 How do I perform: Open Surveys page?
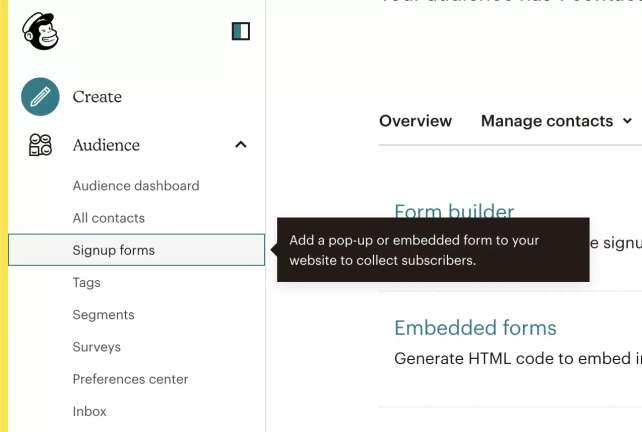(x=97, y=347)
